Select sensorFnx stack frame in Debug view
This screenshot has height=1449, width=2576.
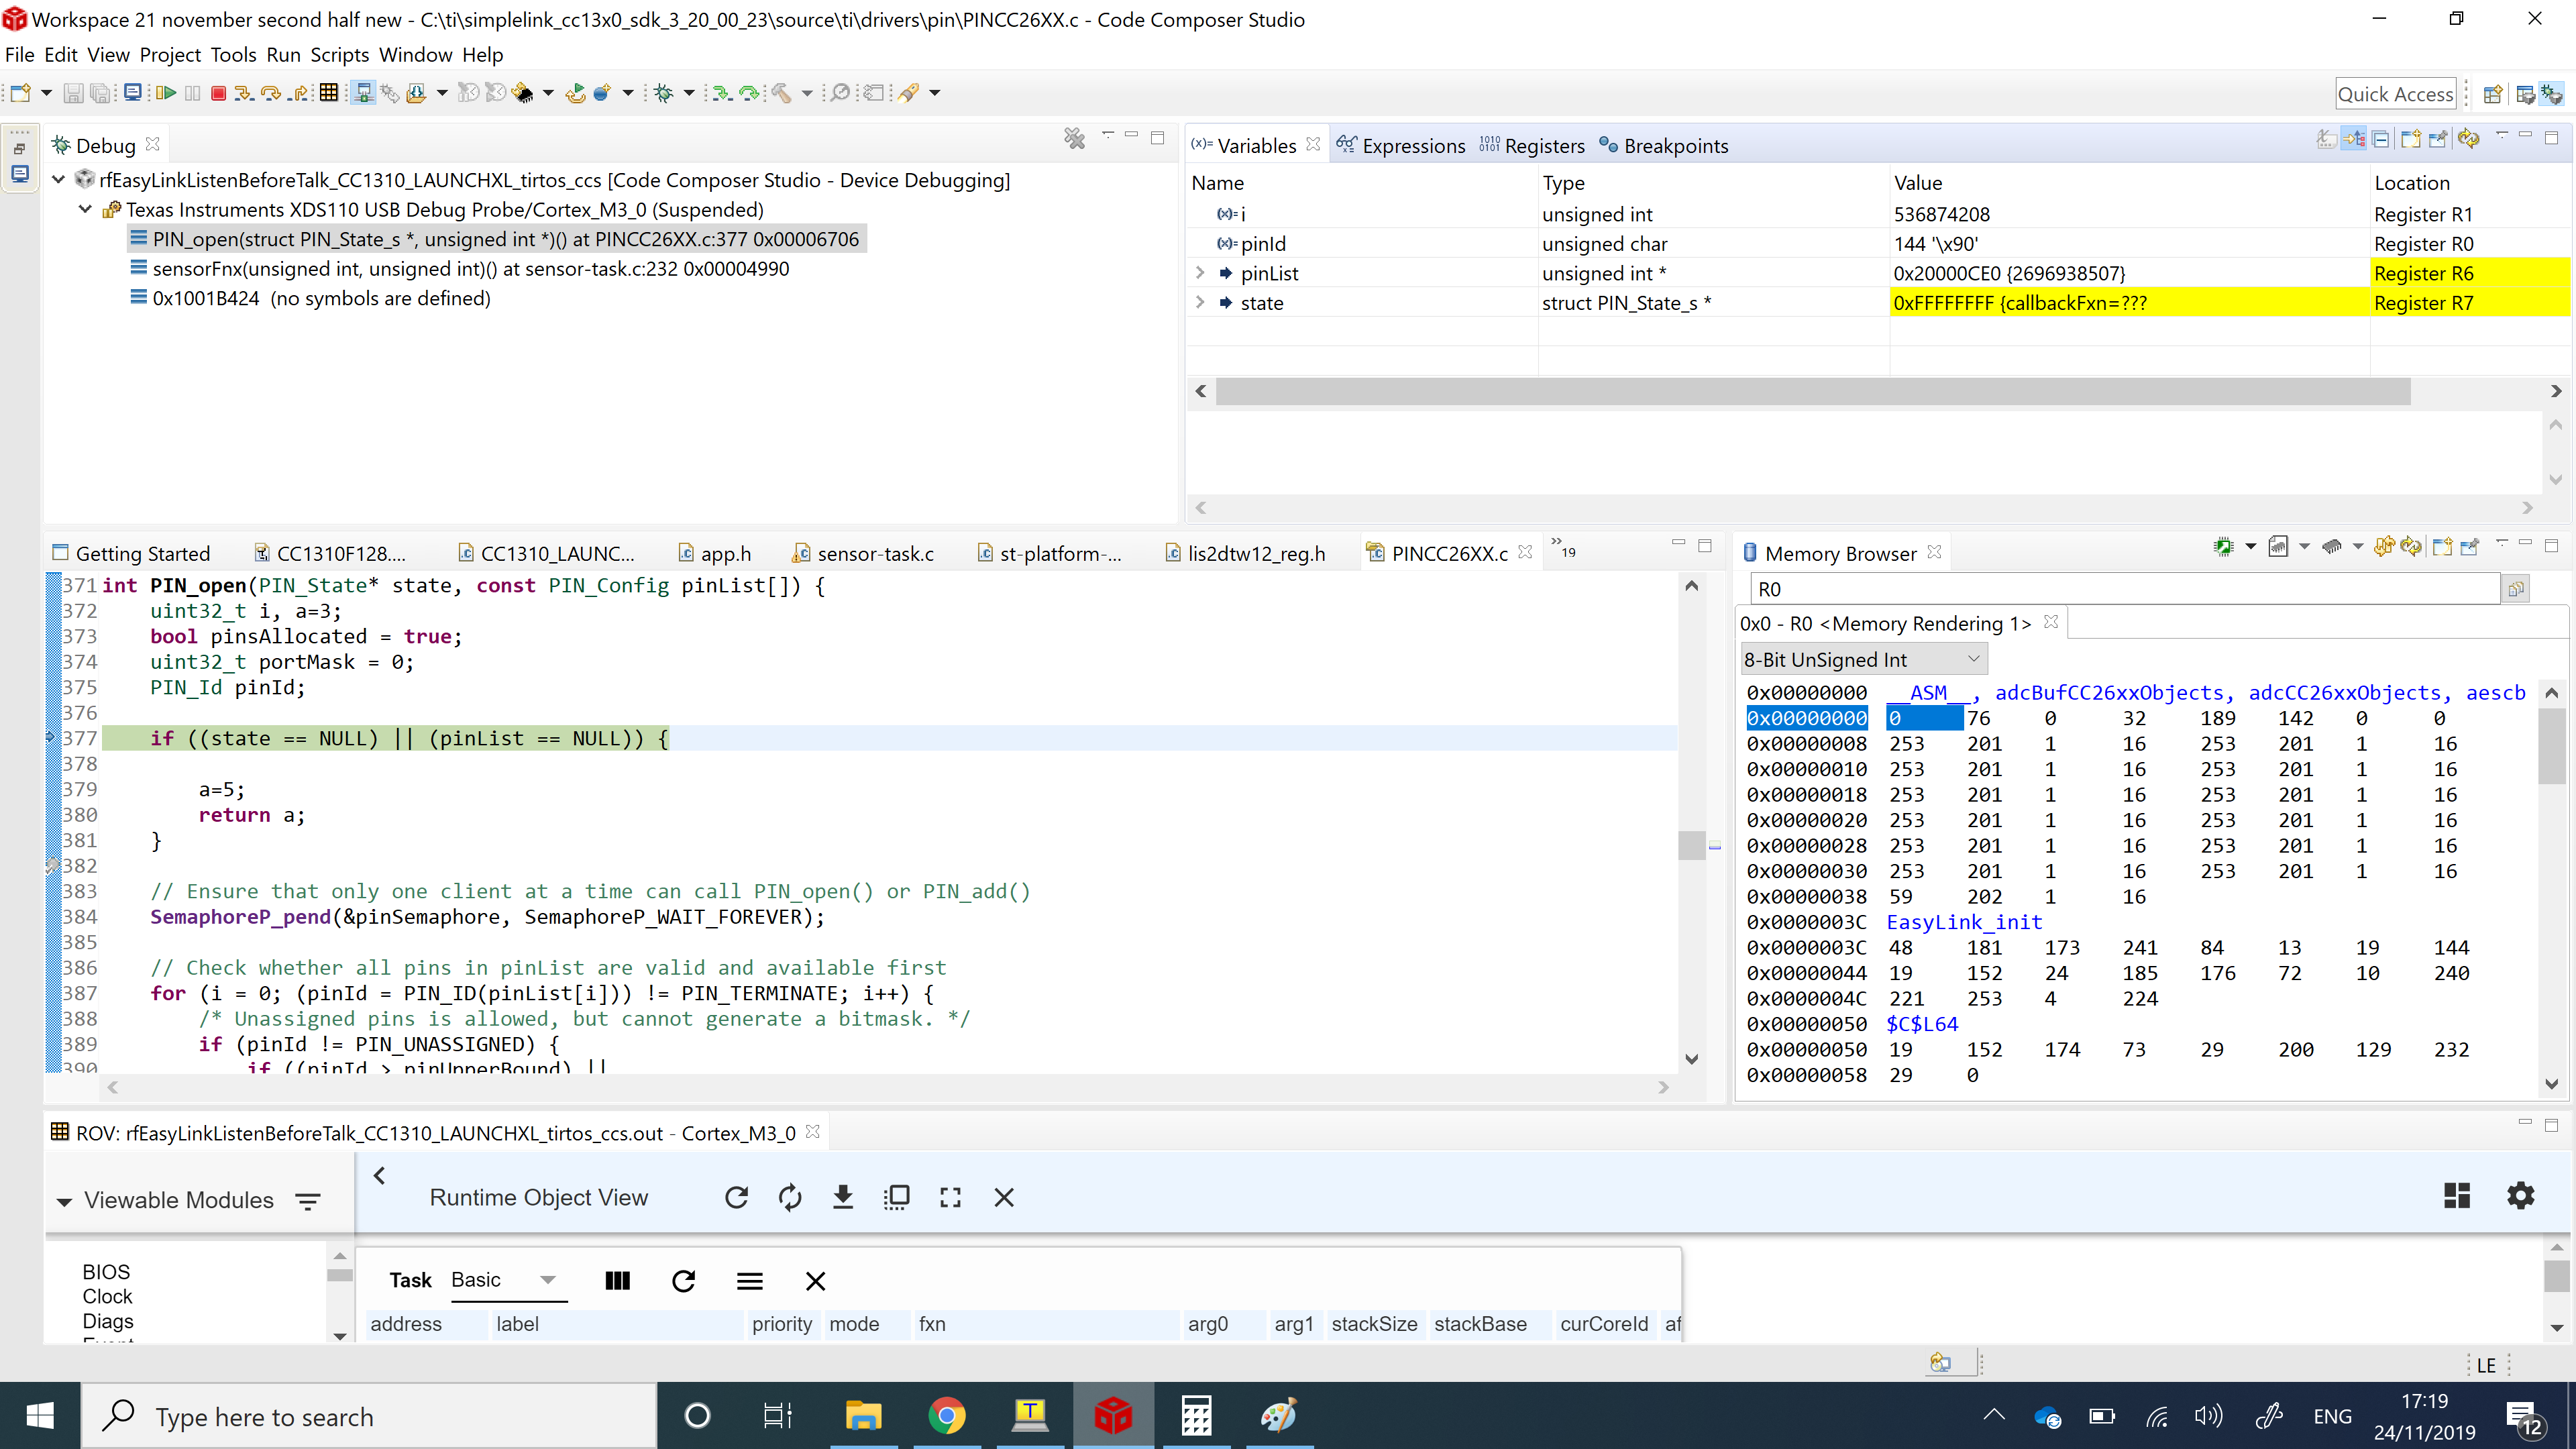point(470,269)
